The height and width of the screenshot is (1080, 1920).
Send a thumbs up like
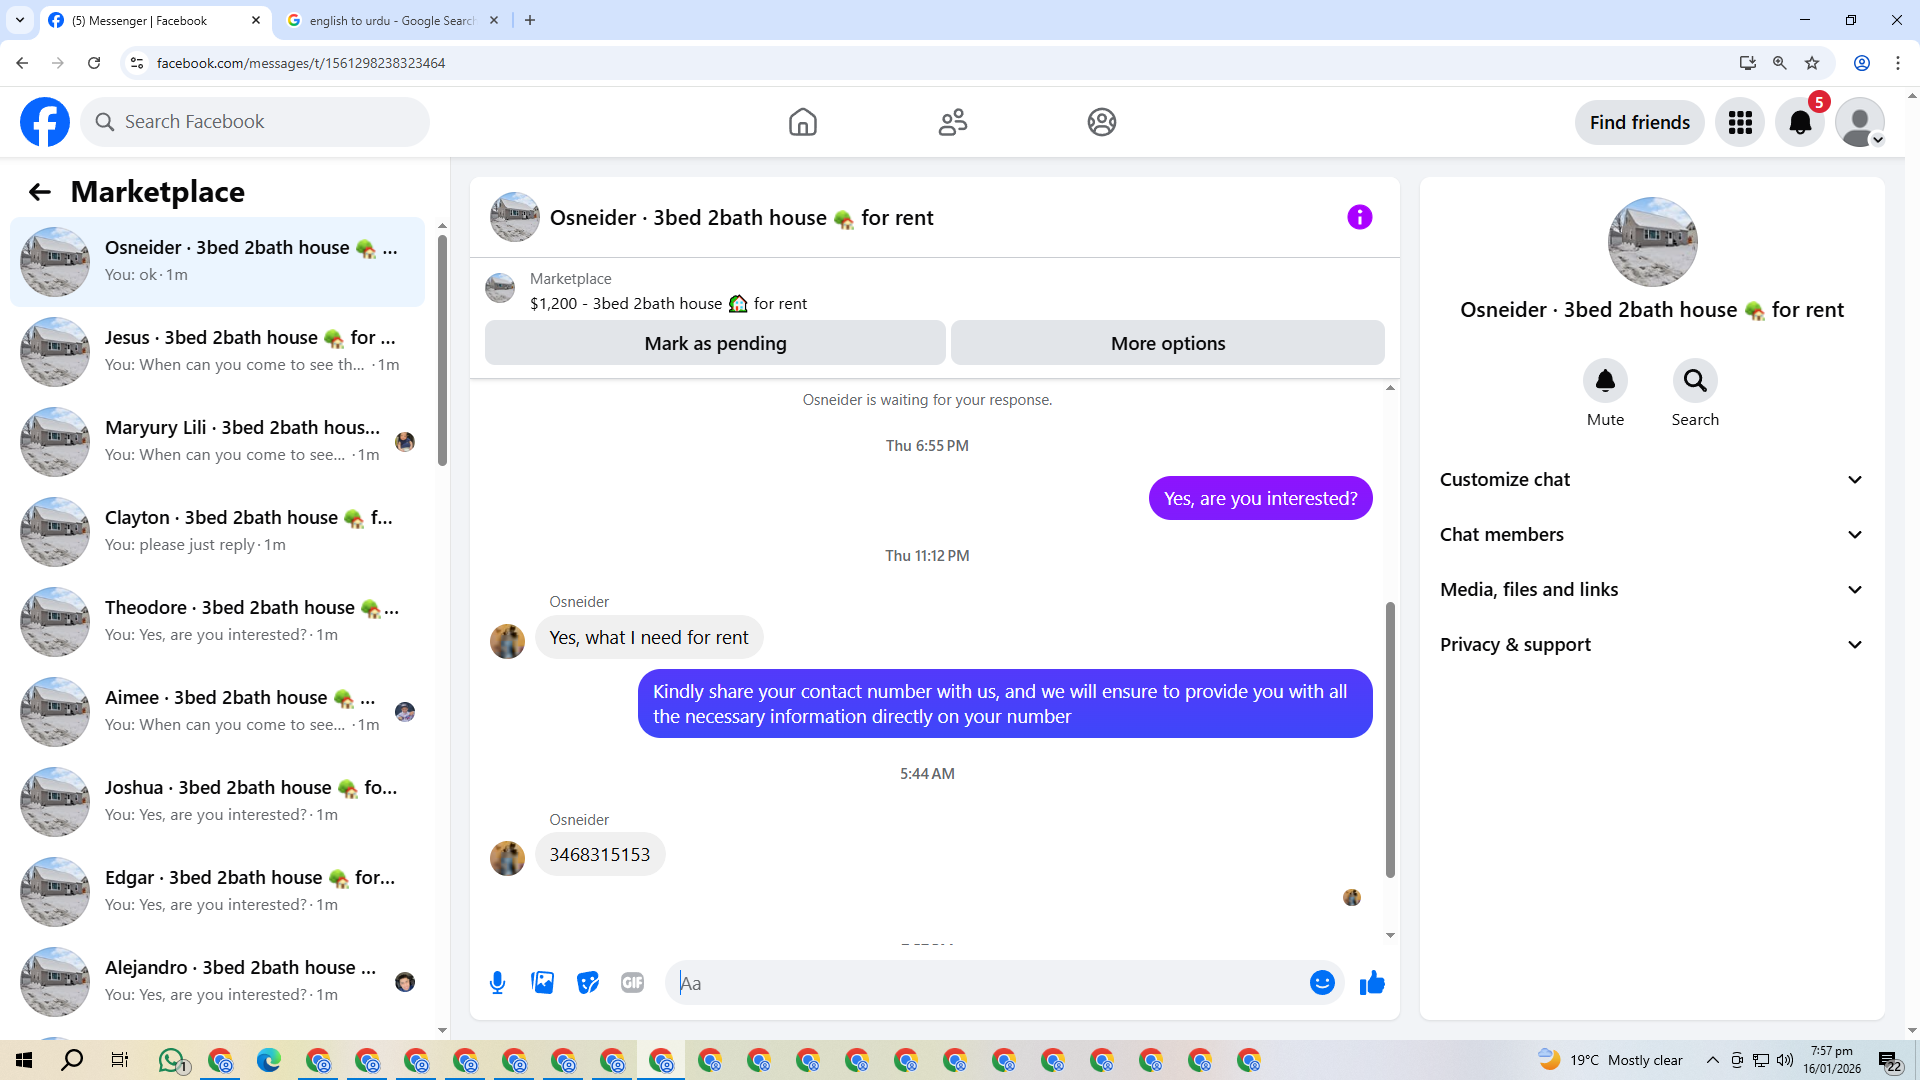(x=1372, y=983)
